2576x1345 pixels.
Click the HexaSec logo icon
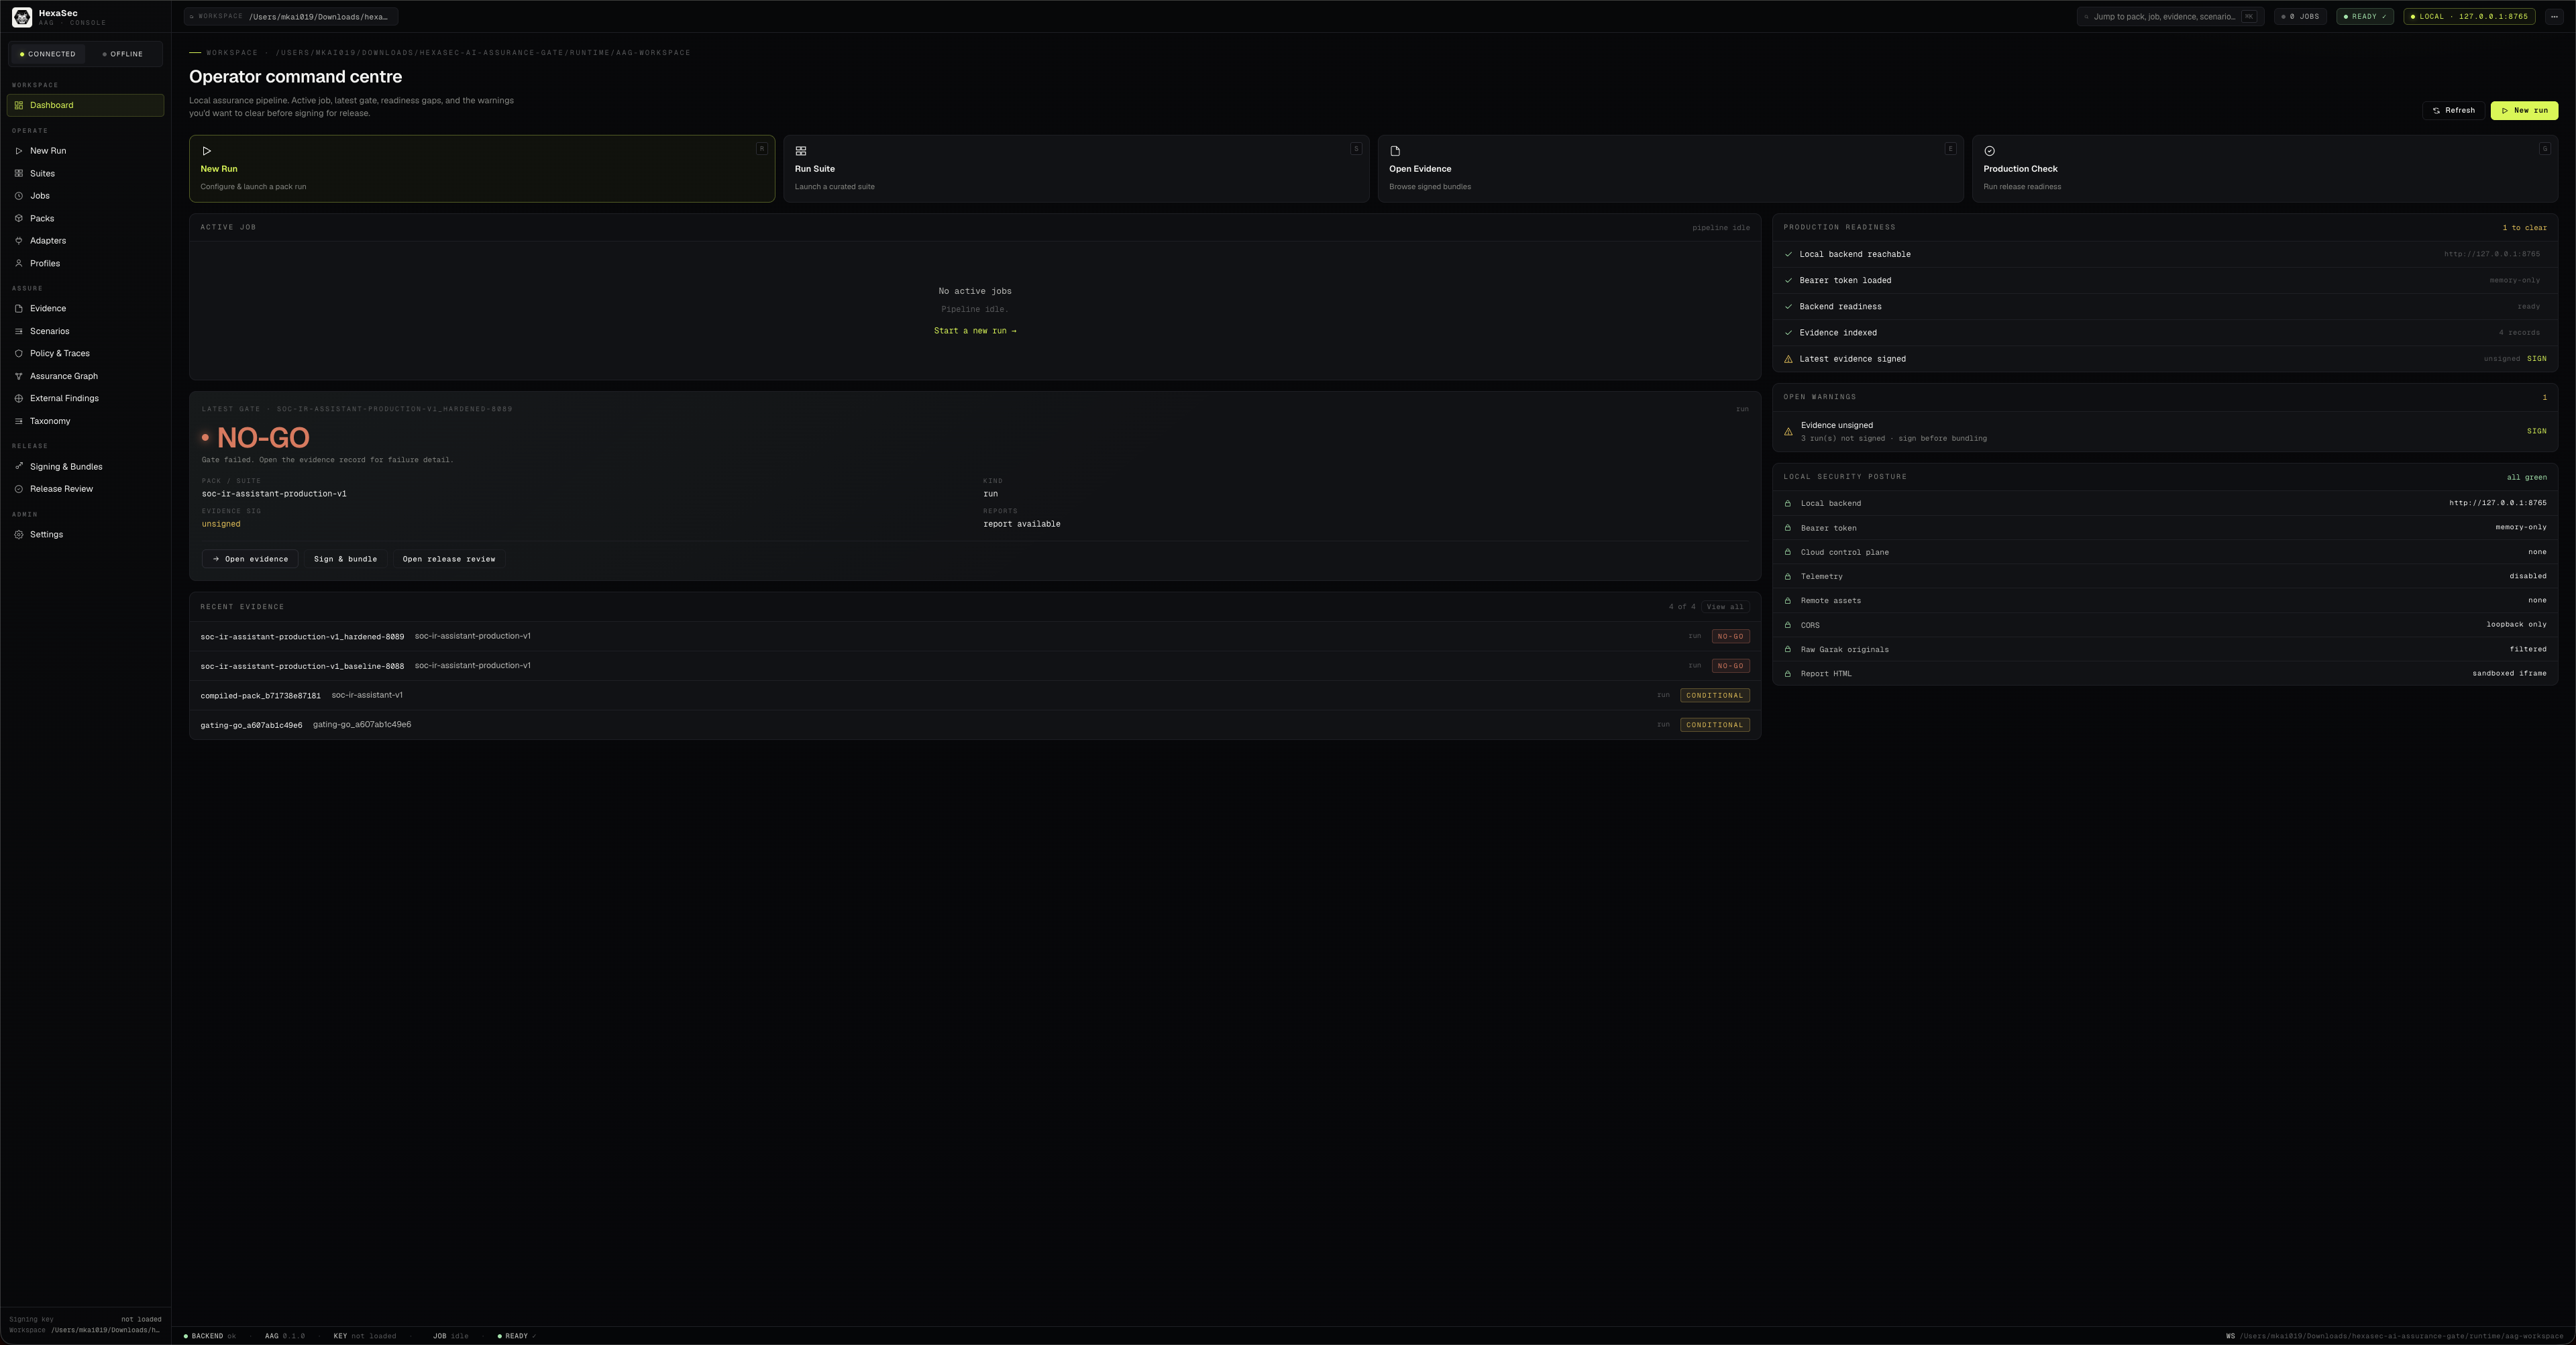(22, 17)
